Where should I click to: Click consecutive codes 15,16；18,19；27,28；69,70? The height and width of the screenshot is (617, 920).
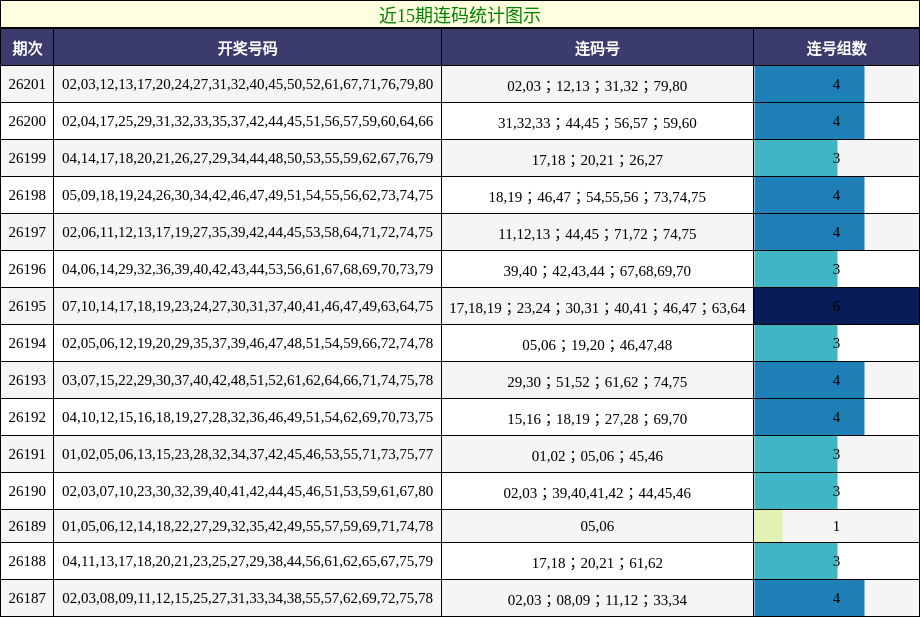(x=597, y=419)
